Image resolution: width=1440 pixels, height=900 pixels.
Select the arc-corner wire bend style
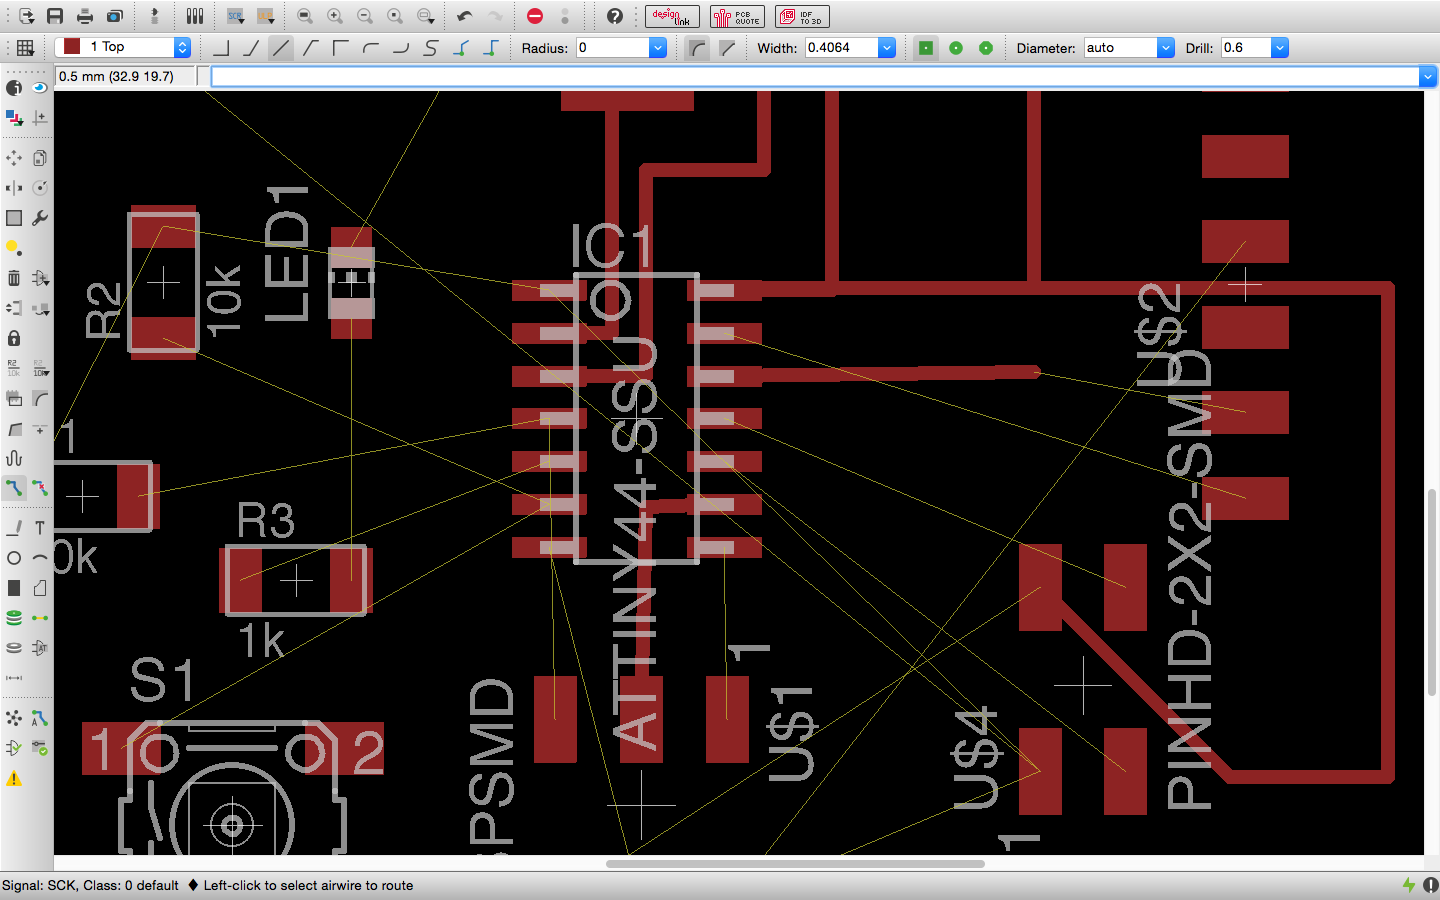(x=371, y=47)
